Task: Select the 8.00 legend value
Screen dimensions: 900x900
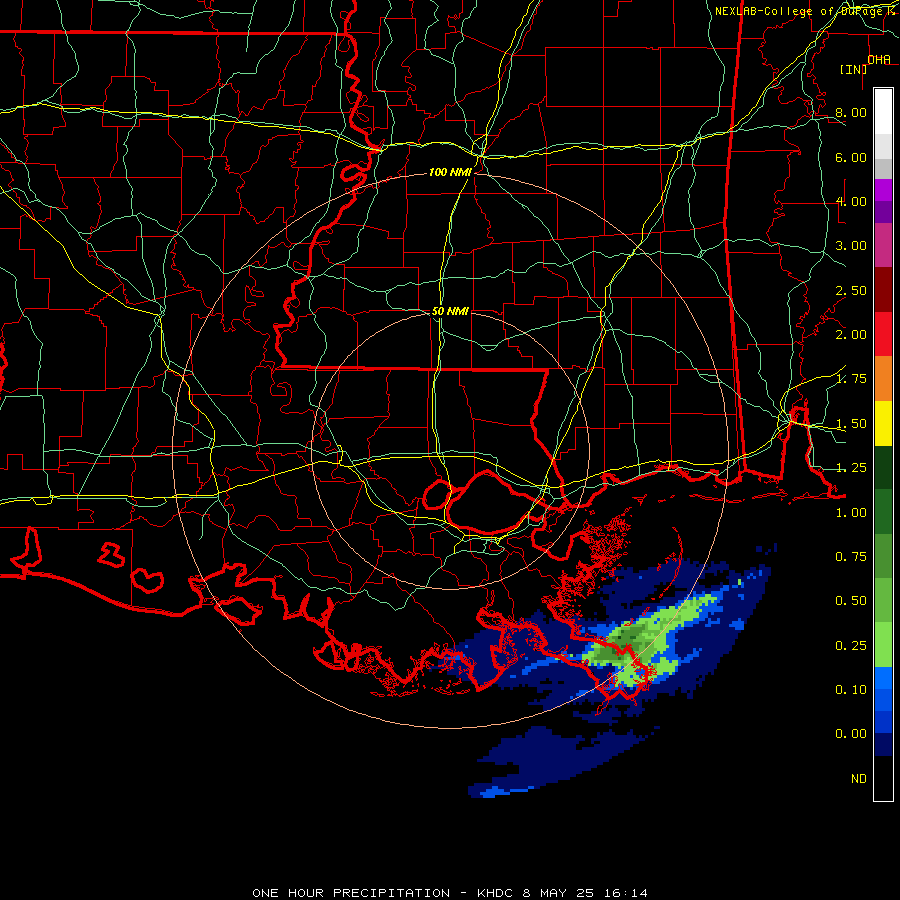Action: pyautogui.click(x=851, y=112)
